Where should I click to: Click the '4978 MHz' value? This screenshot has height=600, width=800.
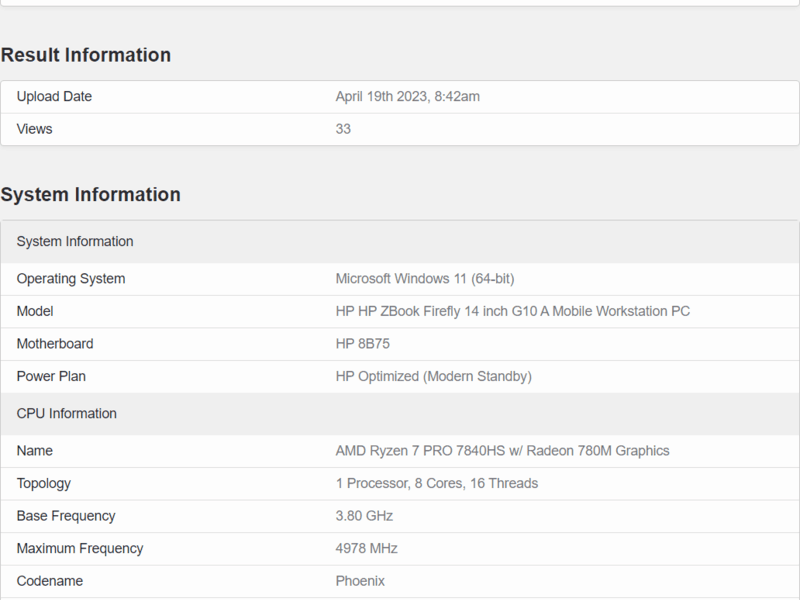tap(366, 548)
